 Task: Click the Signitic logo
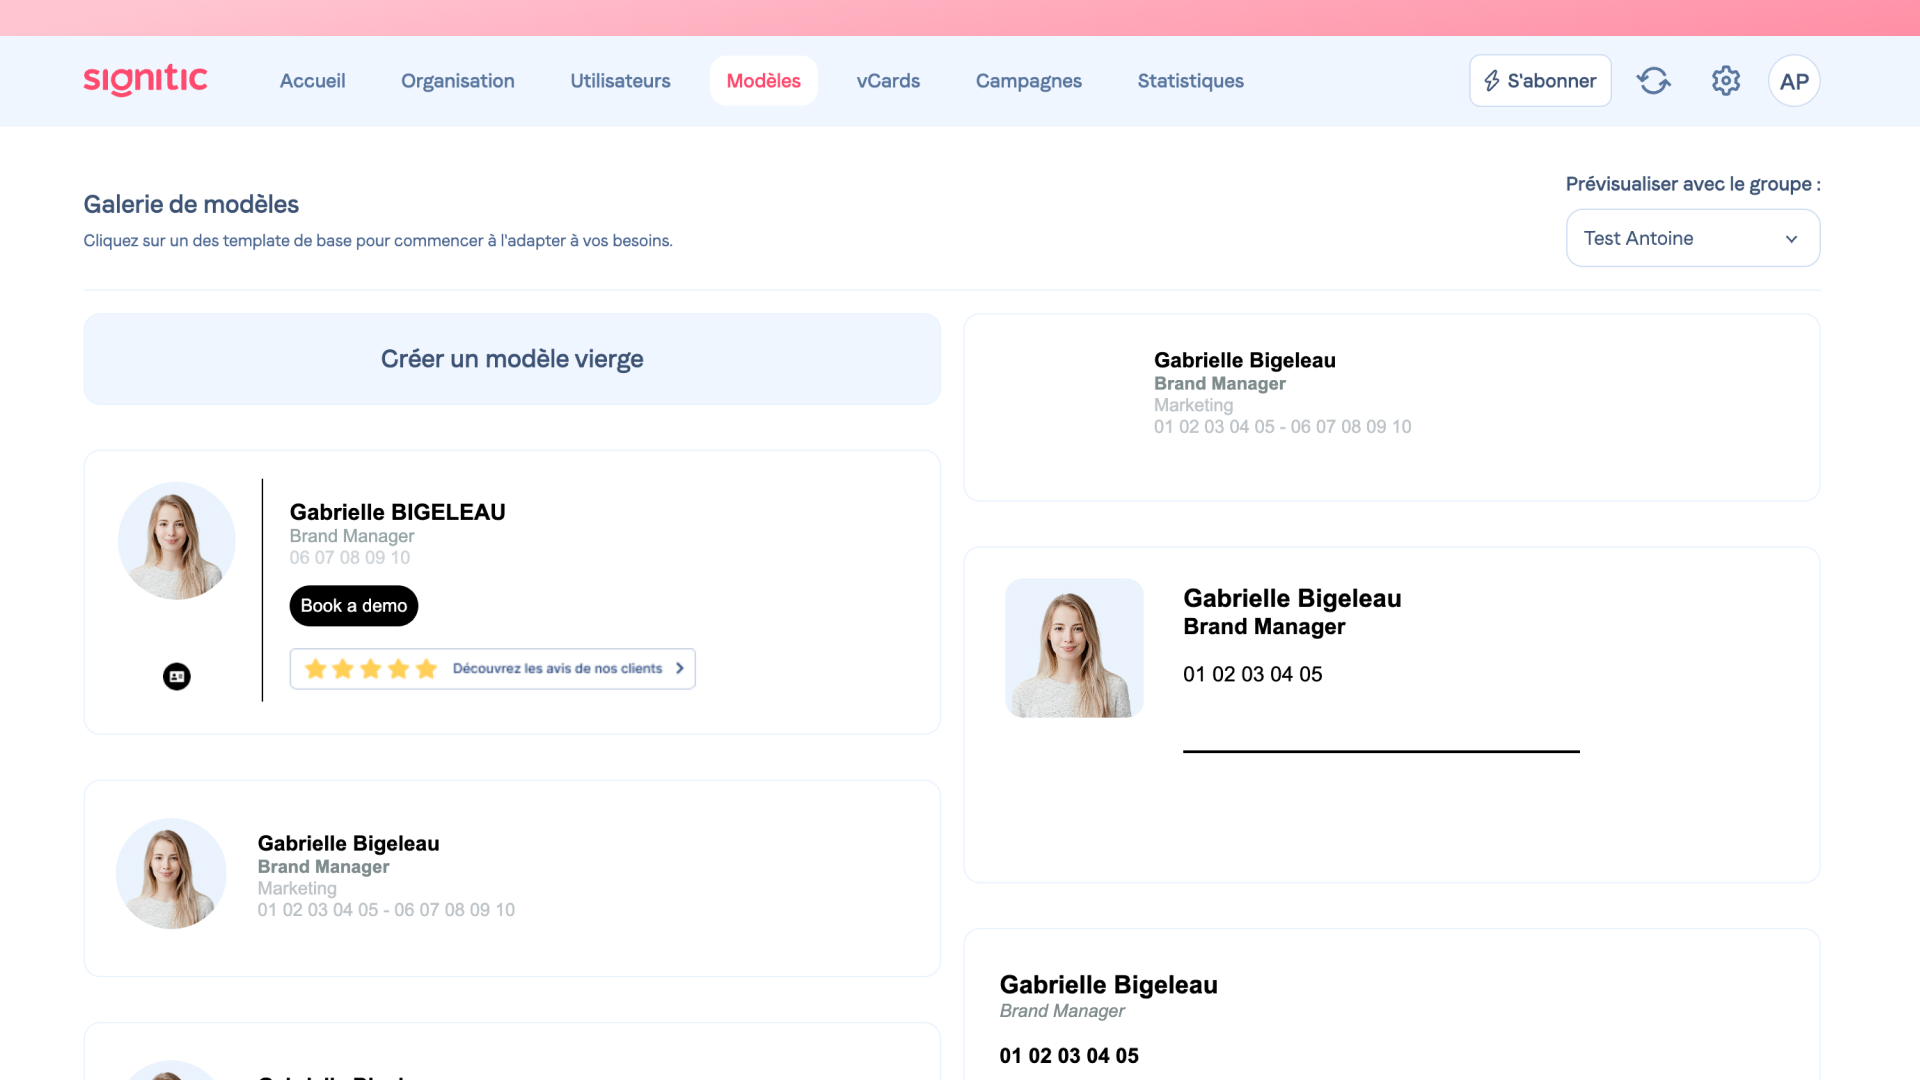click(x=145, y=80)
